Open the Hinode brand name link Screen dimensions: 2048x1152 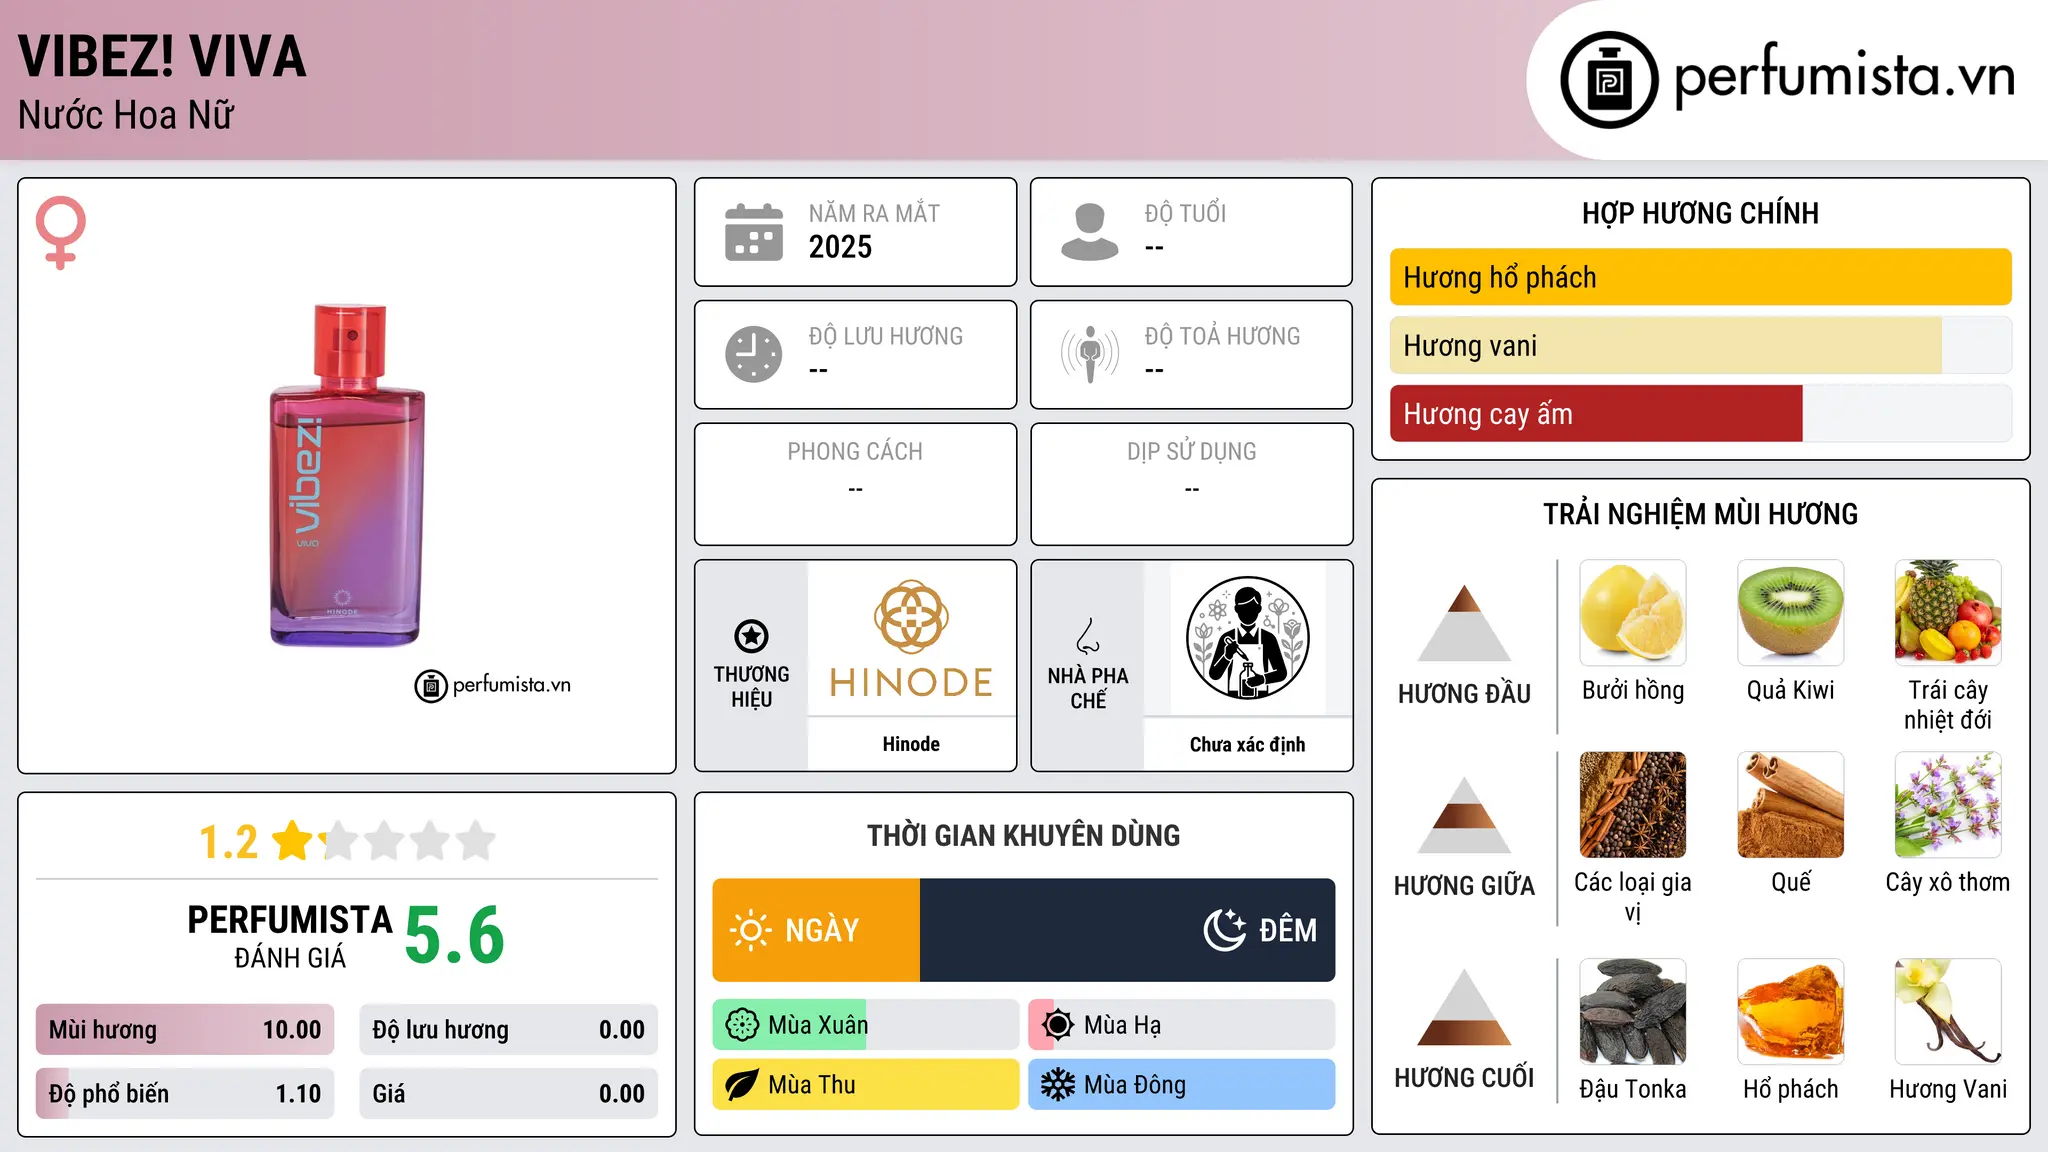[911, 744]
